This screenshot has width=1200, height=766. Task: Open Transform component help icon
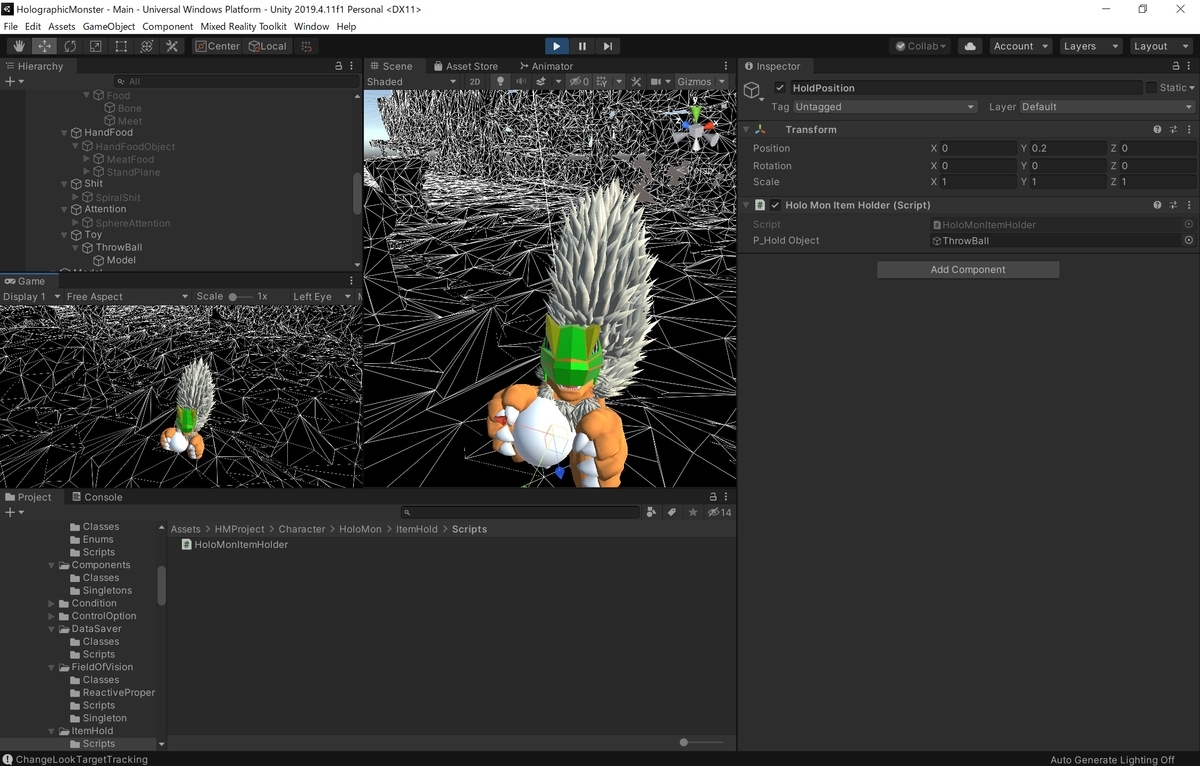[1157, 130]
